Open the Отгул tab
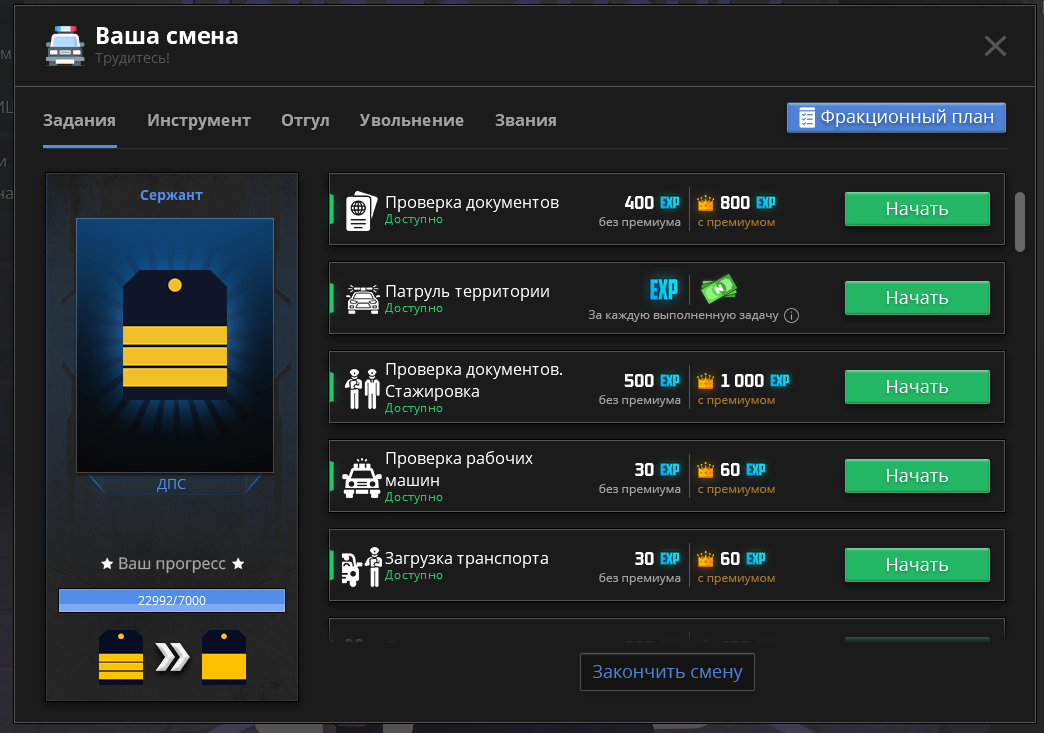 [305, 121]
